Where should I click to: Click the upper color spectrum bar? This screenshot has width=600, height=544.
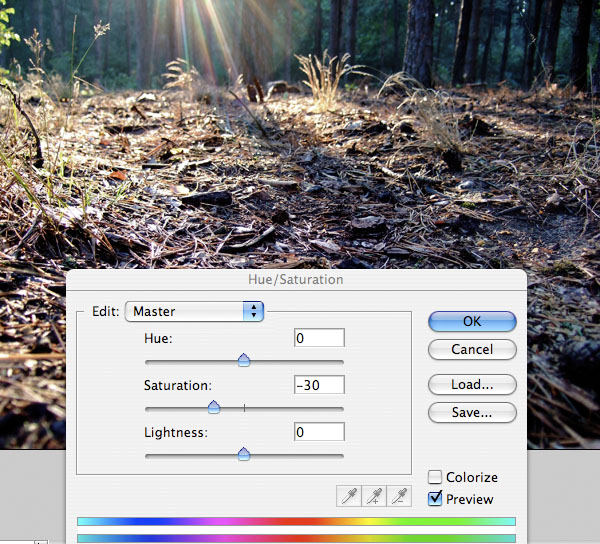pyautogui.click(x=296, y=521)
